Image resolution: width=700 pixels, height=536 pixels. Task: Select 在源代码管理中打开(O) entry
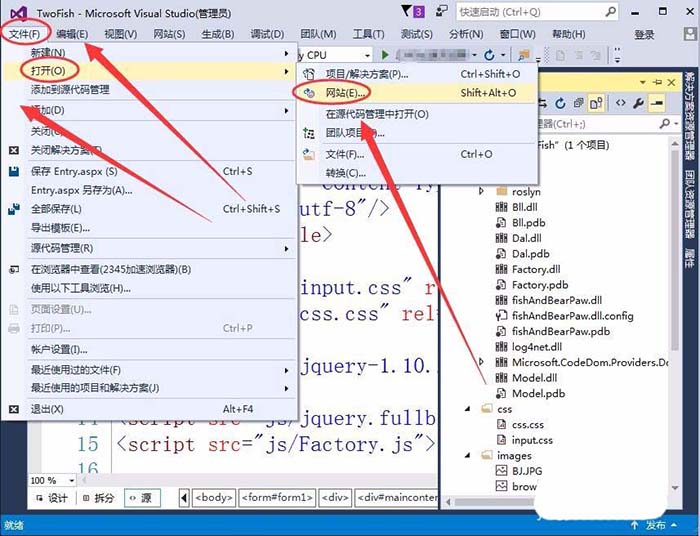coord(417,114)
